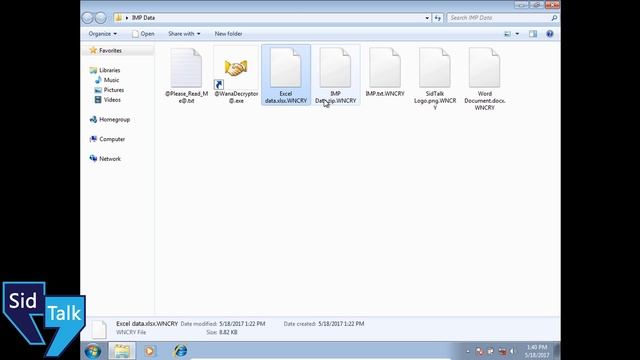Image resolution: width=640 pixels, height=360 pixels.
Task: Click the Windows Explorer taskbar icon
Action: [x=122, y=351]
